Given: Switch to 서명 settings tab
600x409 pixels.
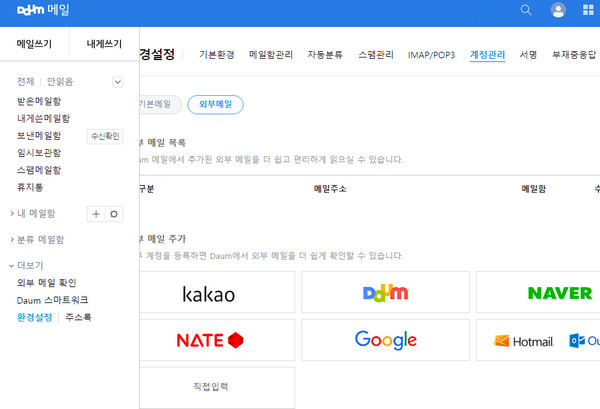Looking at the screenshot, I should (528, 55).
